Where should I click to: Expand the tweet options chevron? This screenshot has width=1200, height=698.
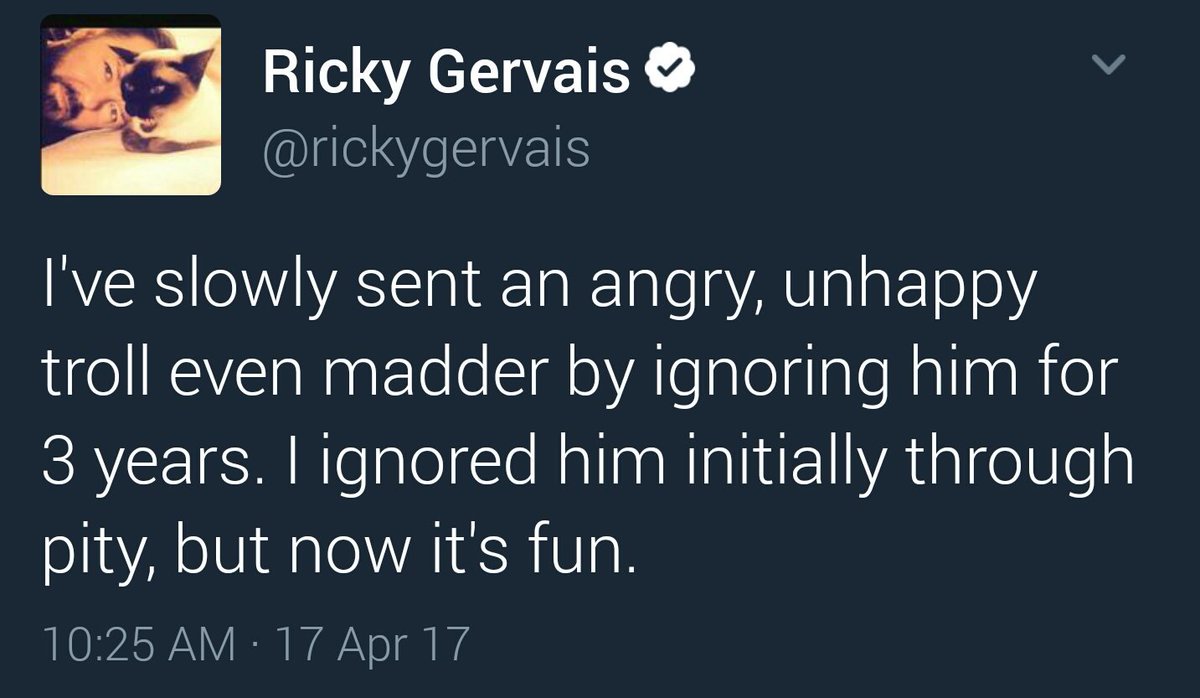[1107, 66]
